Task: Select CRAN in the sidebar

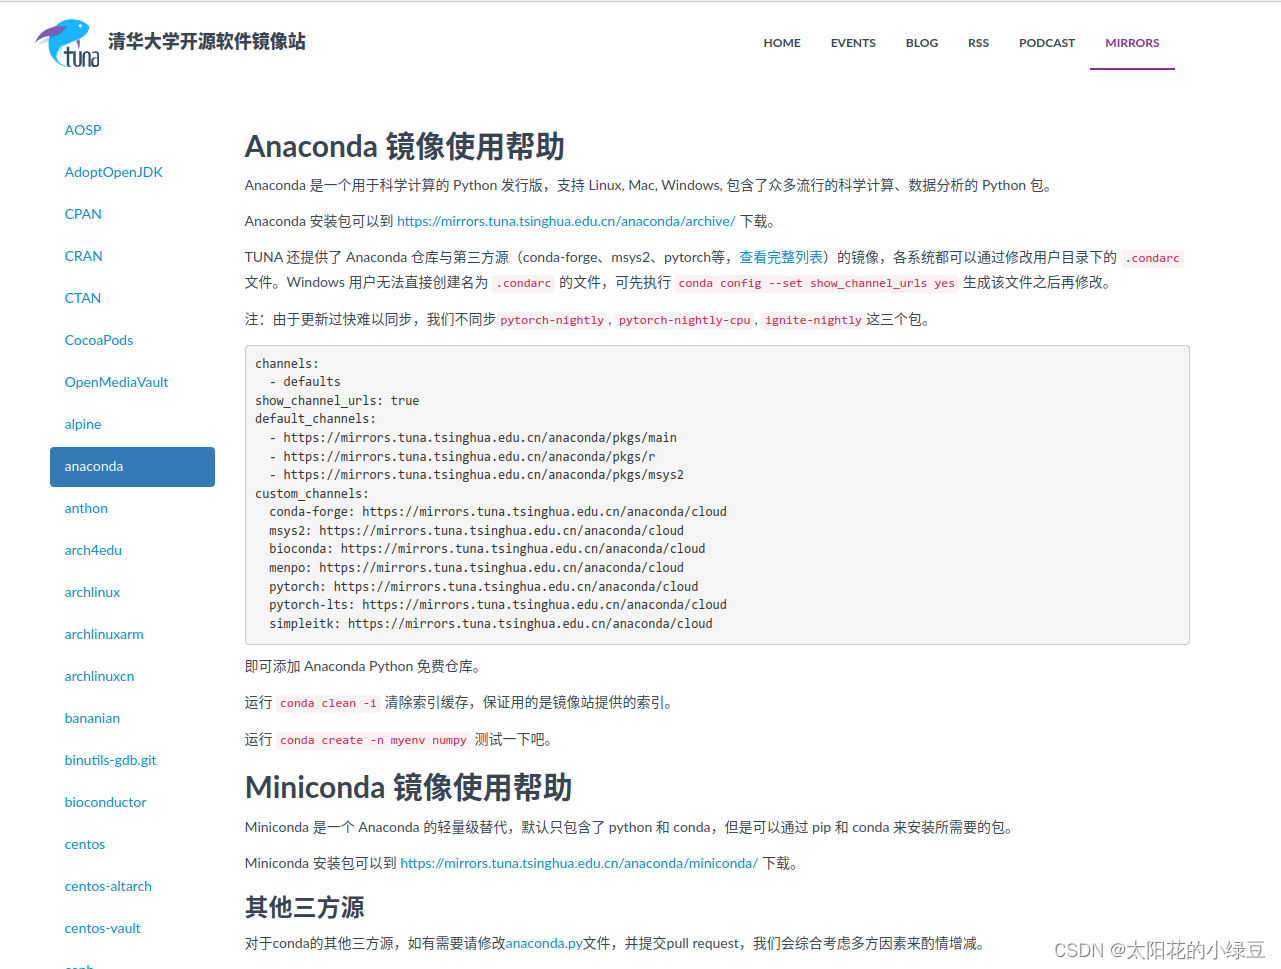Action: point(84,256)
